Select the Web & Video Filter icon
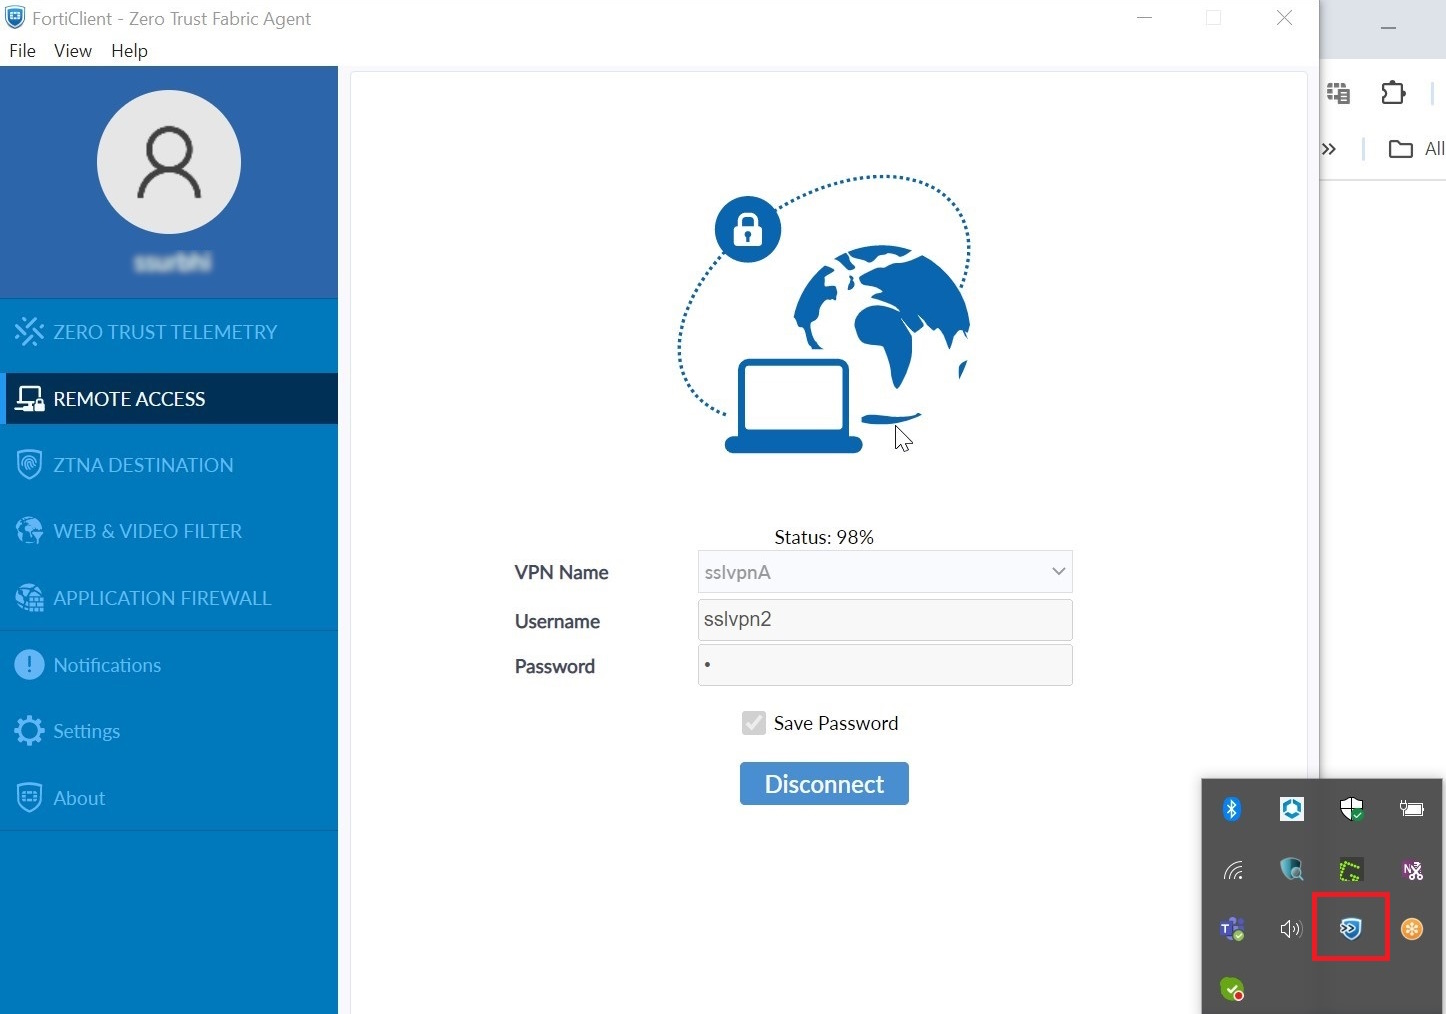Screen dimensions: 1446x1014 pyautogui.click(x=29, y=530)
